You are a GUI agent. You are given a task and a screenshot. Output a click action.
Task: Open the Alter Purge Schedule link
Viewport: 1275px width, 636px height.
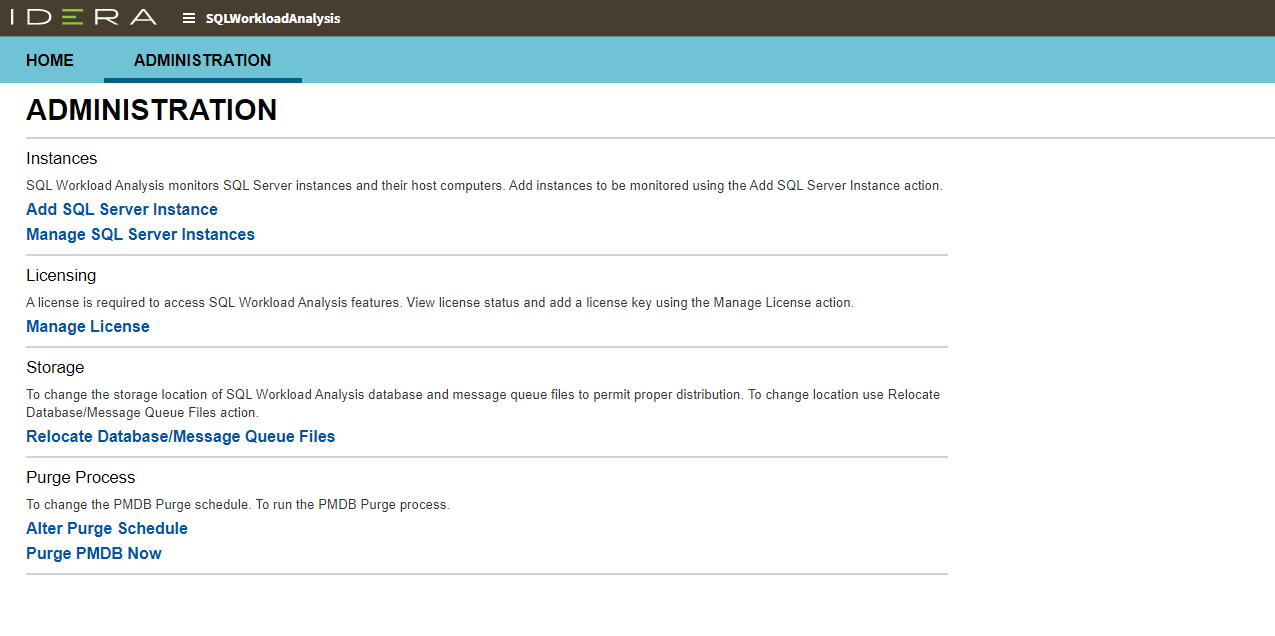107,528
